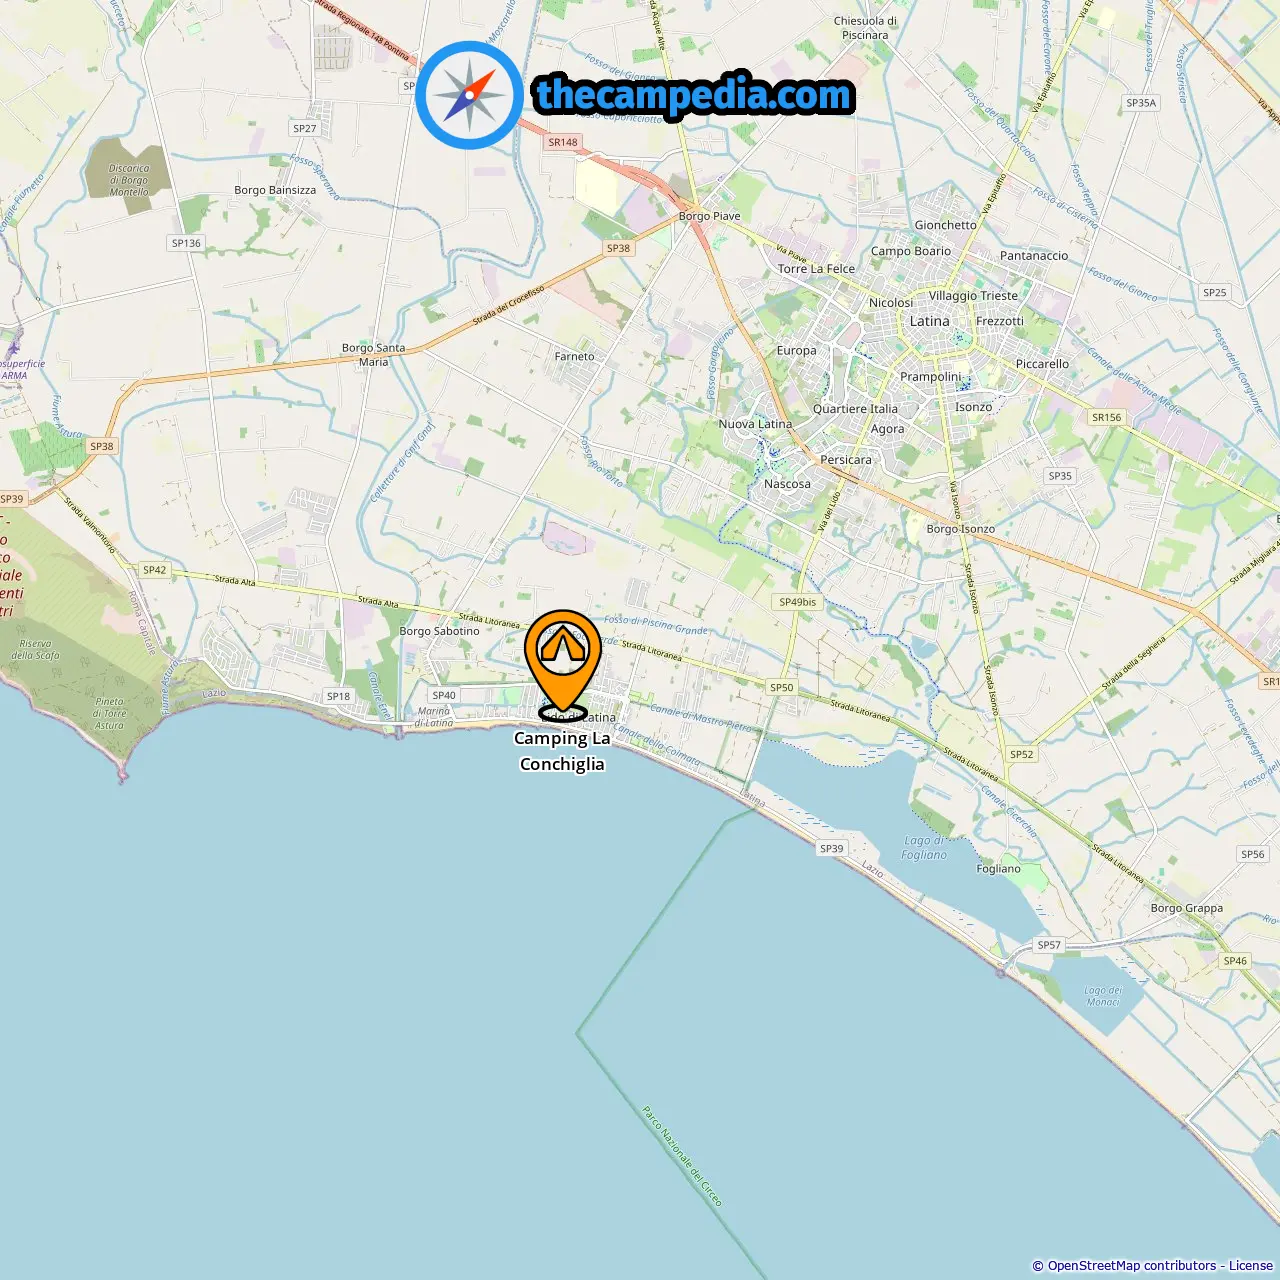Viewport: 1280px width, 1280px height.
Task: Open OpenStreetMap contributors attribution link
Action: [1131, 1266]
